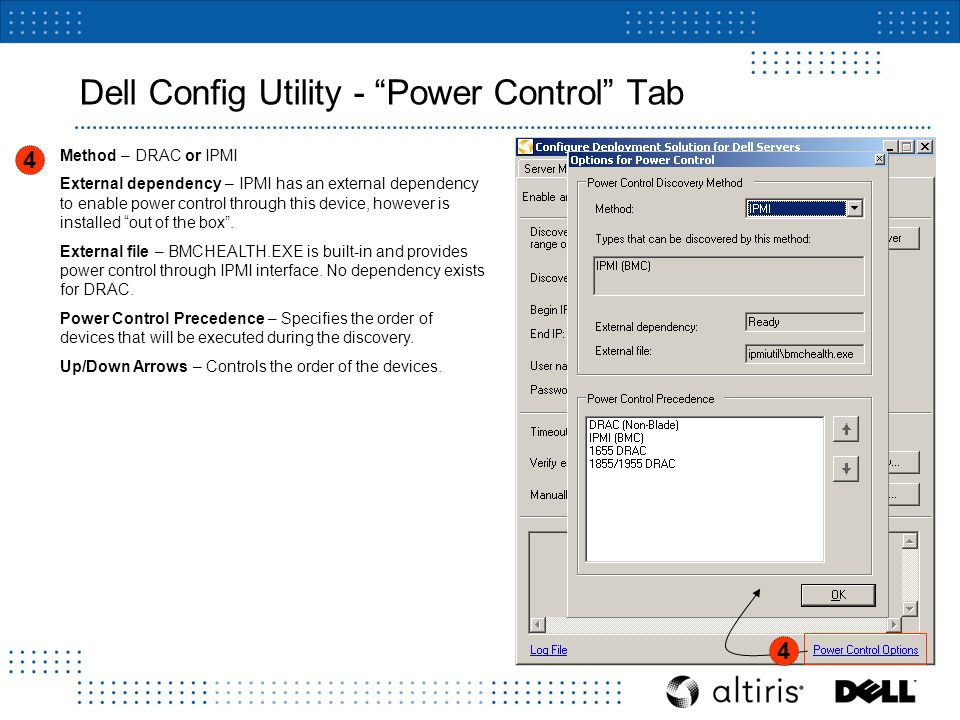Open the Log File link
960x720 pixels.
pos(549,650)
